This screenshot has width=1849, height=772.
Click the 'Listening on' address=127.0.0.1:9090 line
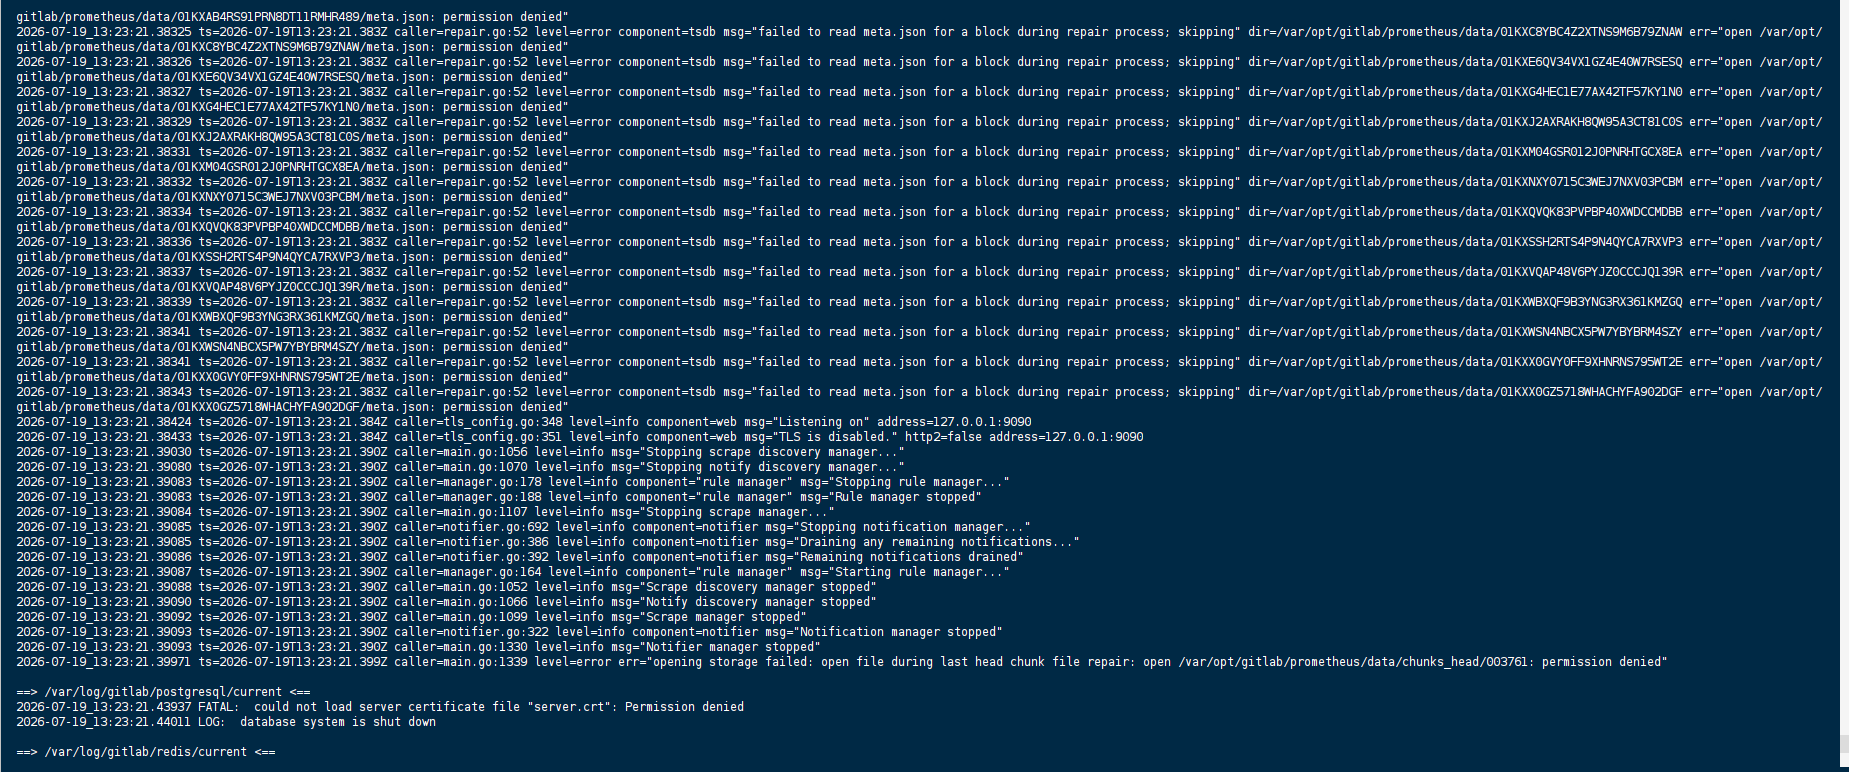coord(524,422)
